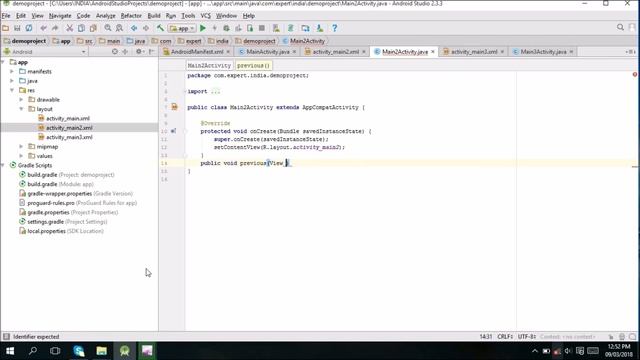Image resolution: width=640 pixels, height=360 pixels.
Task: Open activity_main3.xml in the project tree
Action: pyautogui.click(x=69, y=137)
